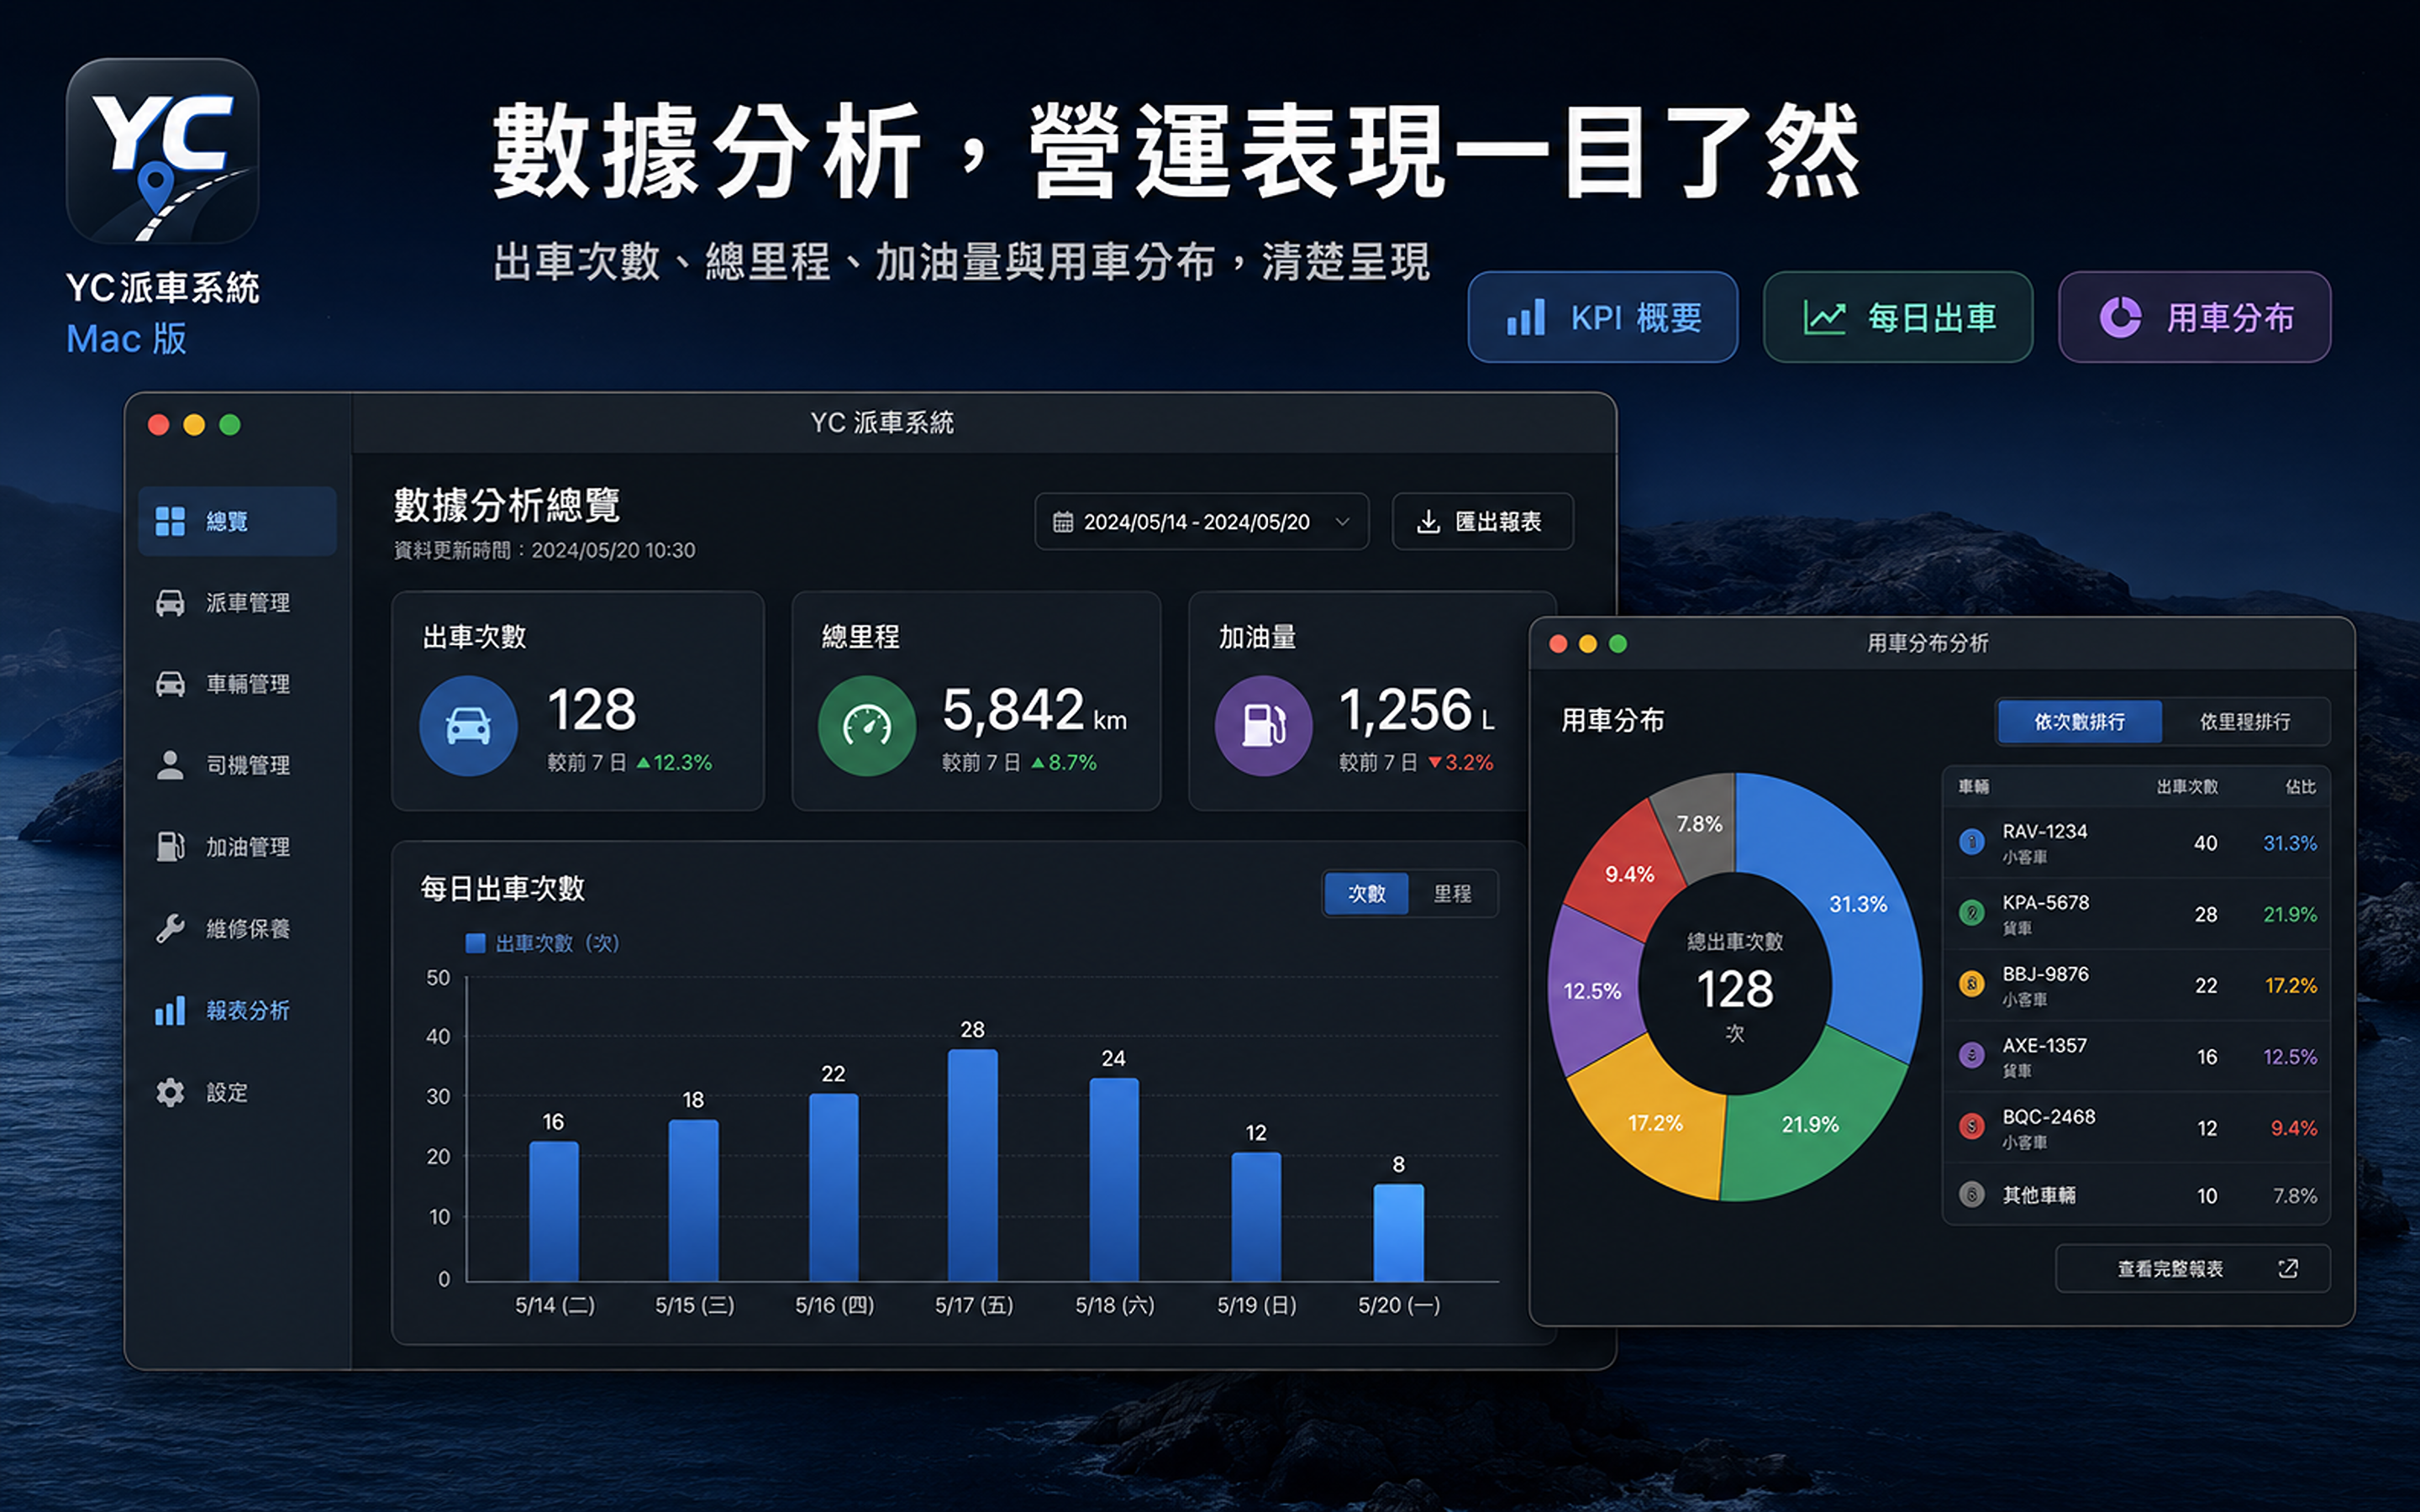Click the 5/17 (五) bar showing 28
This screenshot has width=2420, height=1512.
[972, 1165]
